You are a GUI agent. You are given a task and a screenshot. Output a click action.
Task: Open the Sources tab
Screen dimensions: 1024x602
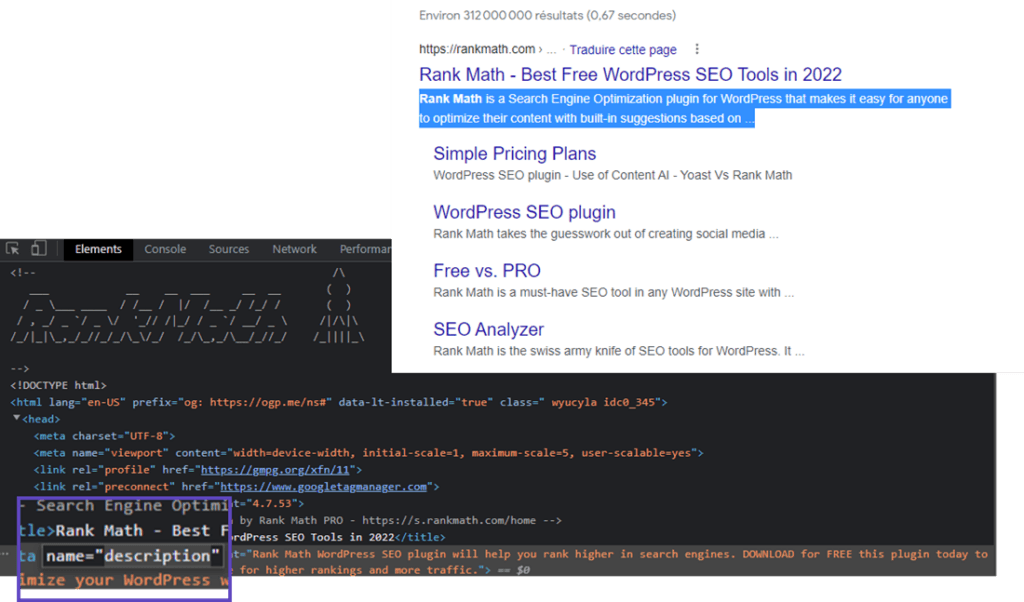pyautogui.click(x=229, y=249)
